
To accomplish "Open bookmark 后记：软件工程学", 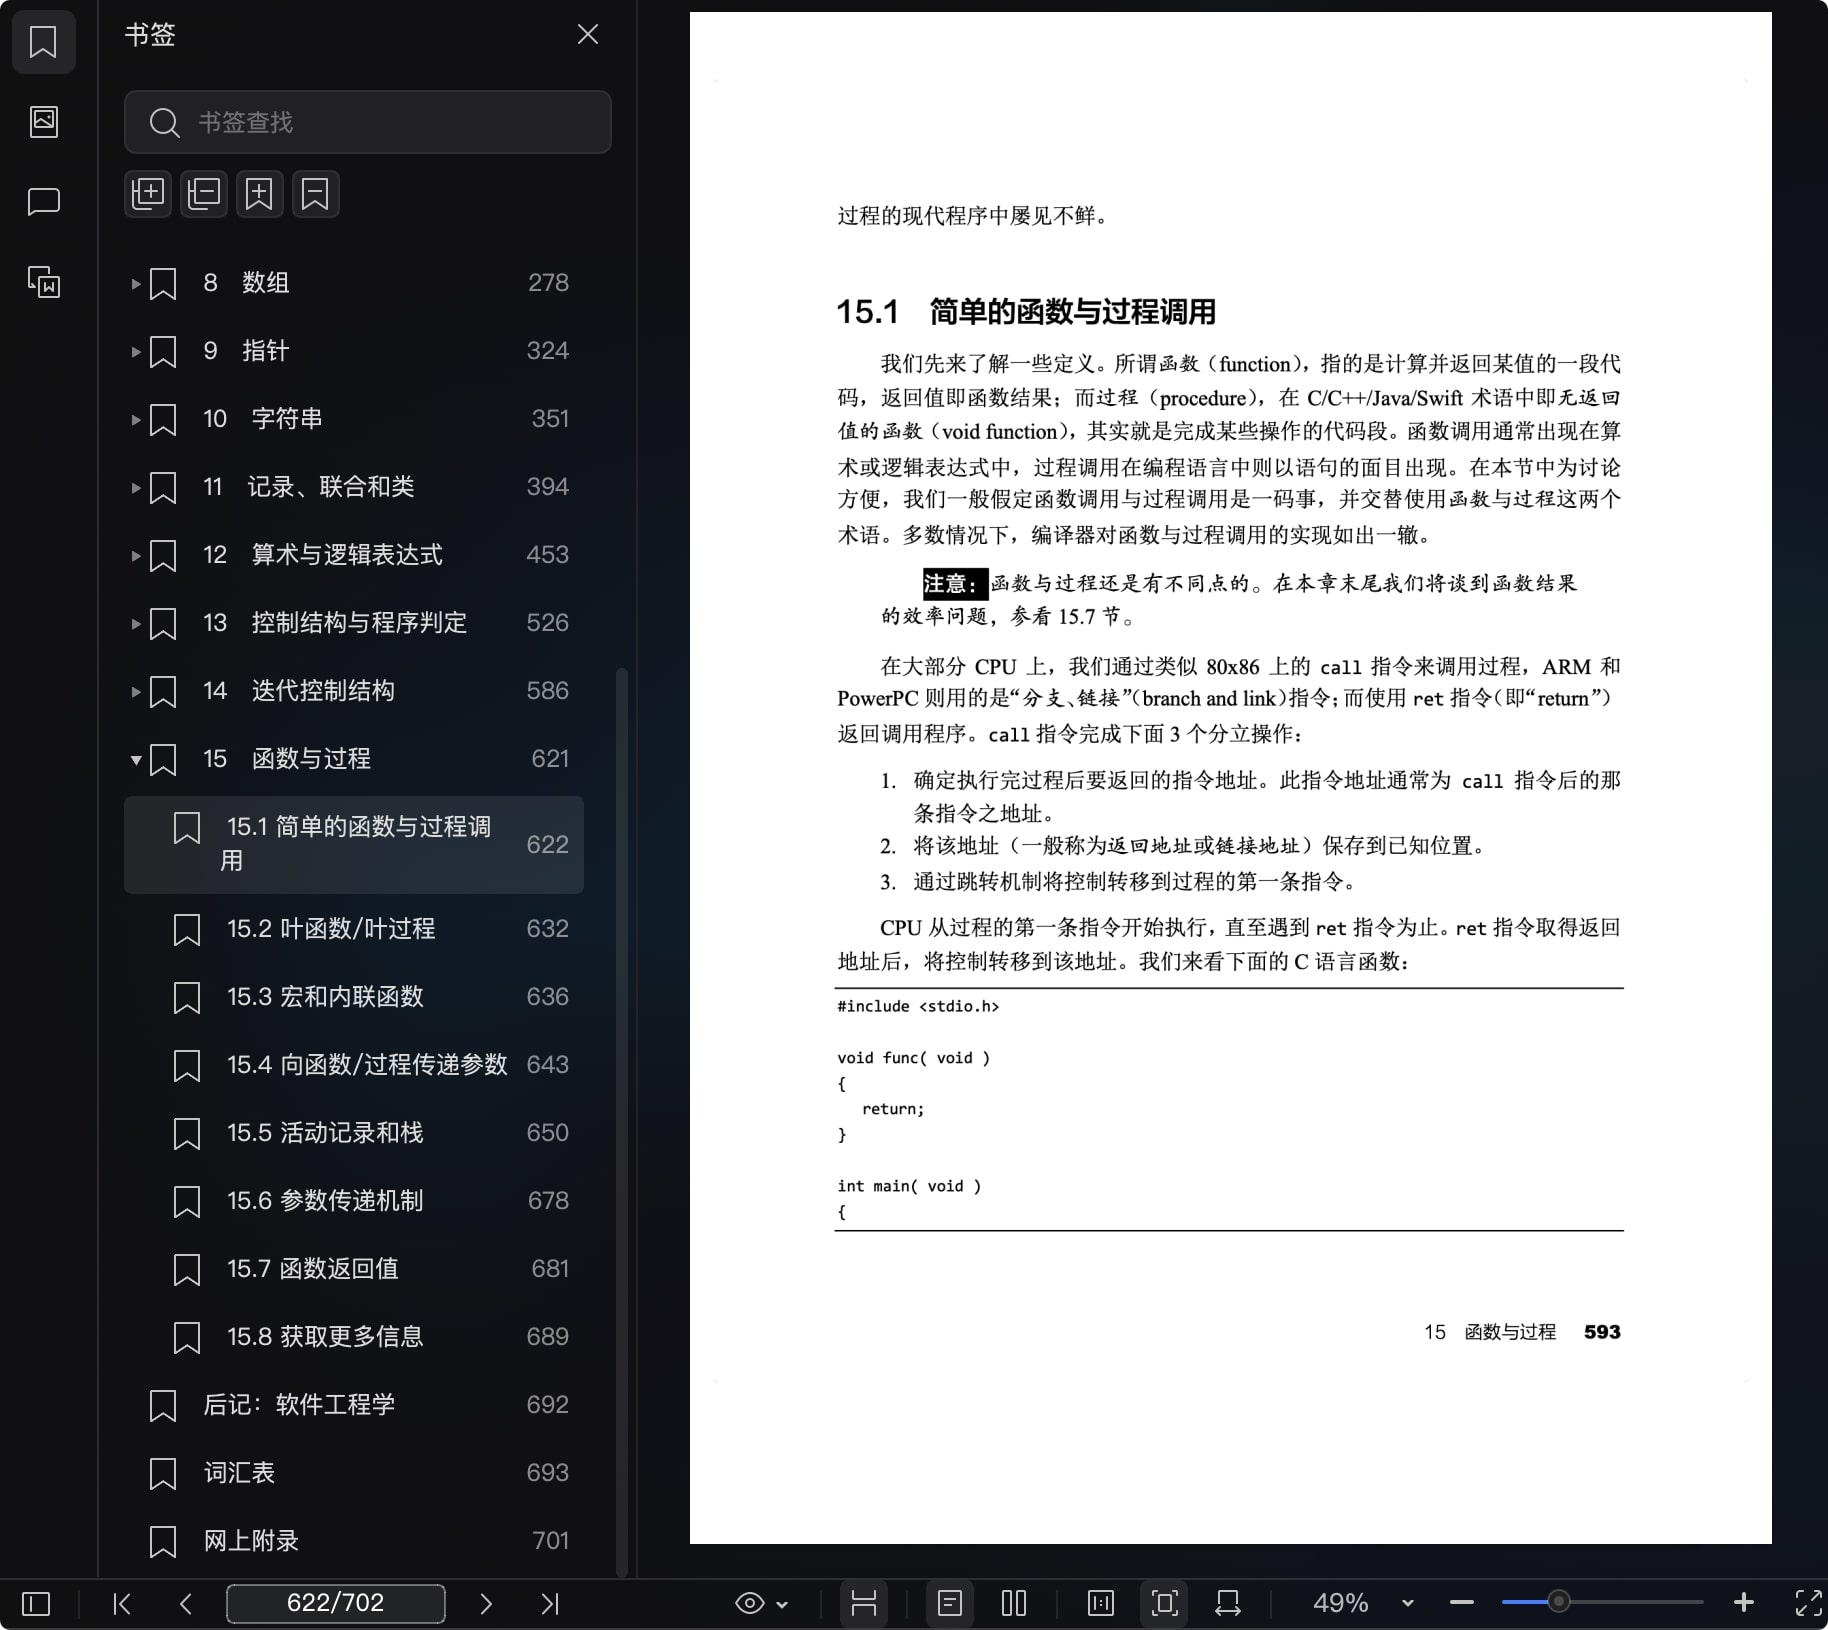I will [x=354, y=1405].
